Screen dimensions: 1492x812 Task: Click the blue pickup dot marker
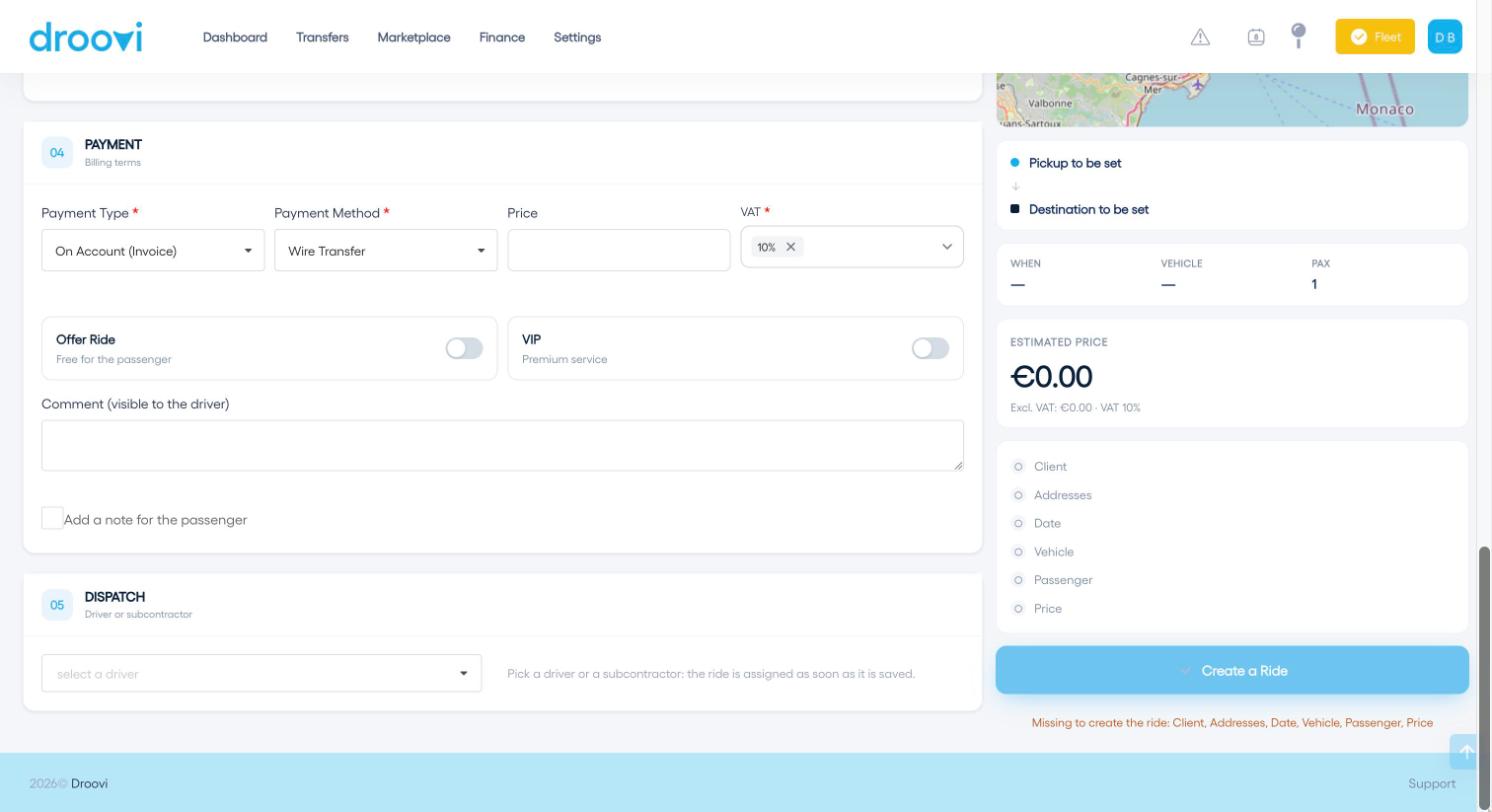click(x=1015, y=162)
